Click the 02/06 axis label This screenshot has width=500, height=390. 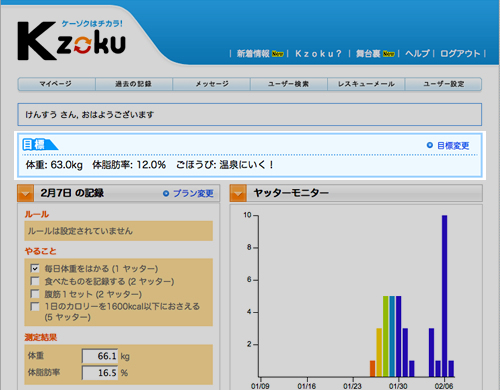coord(444,386)
